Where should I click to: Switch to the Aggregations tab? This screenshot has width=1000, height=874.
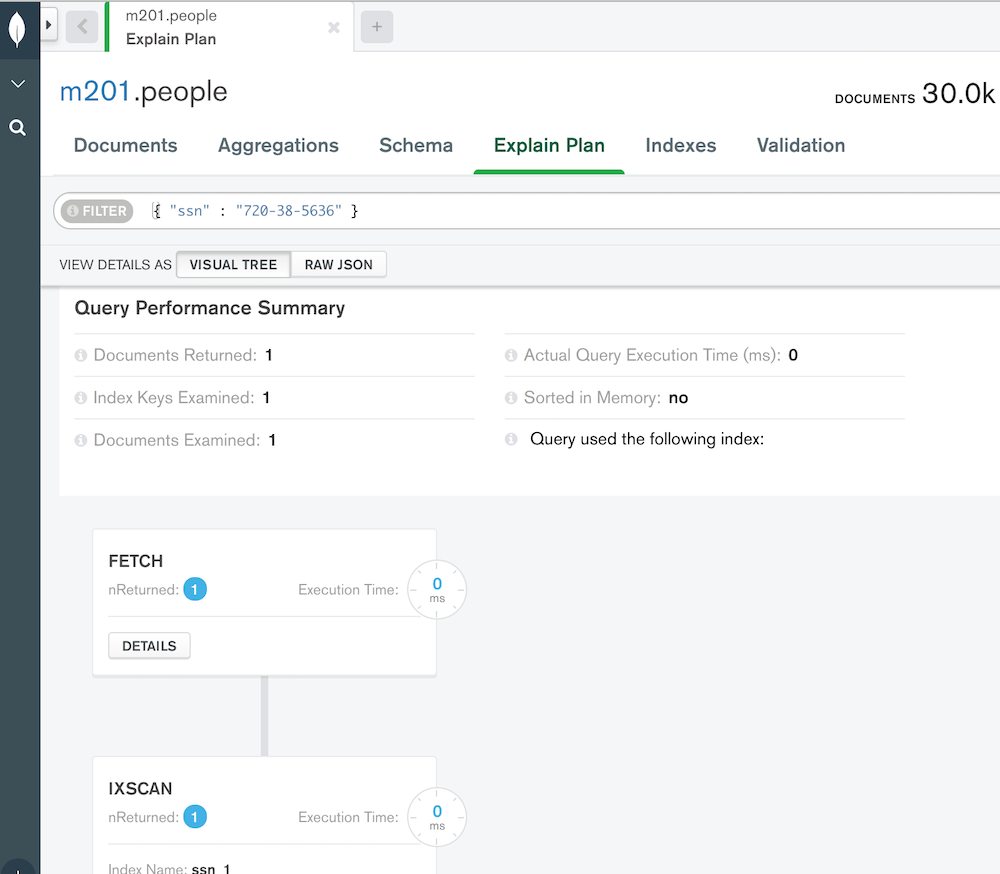point(278,145)
